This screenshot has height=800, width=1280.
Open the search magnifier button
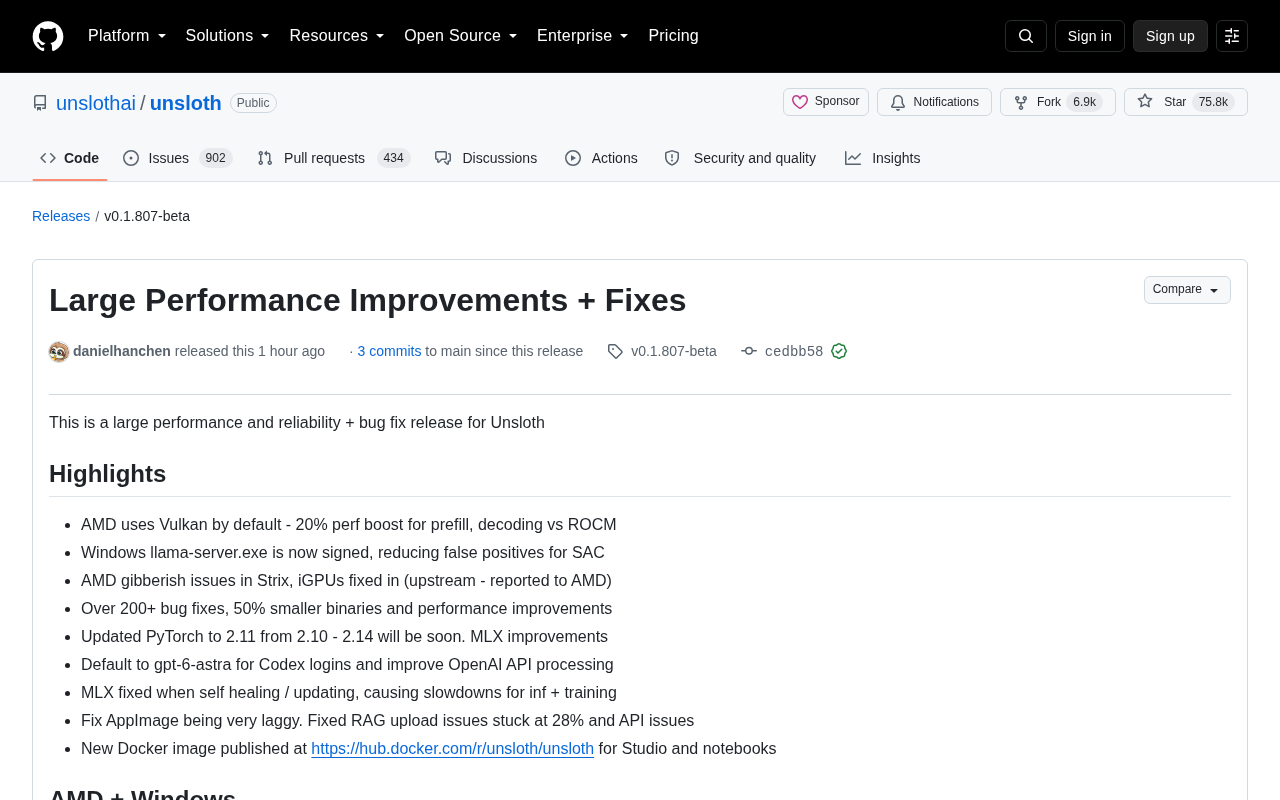pyautogui.click(x=1026, y=36)
